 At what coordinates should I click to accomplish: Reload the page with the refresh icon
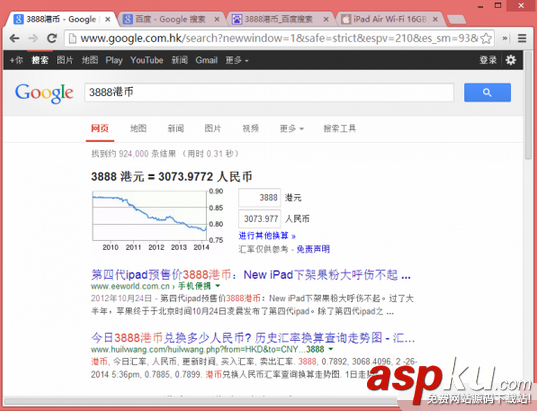pos(52,38)
